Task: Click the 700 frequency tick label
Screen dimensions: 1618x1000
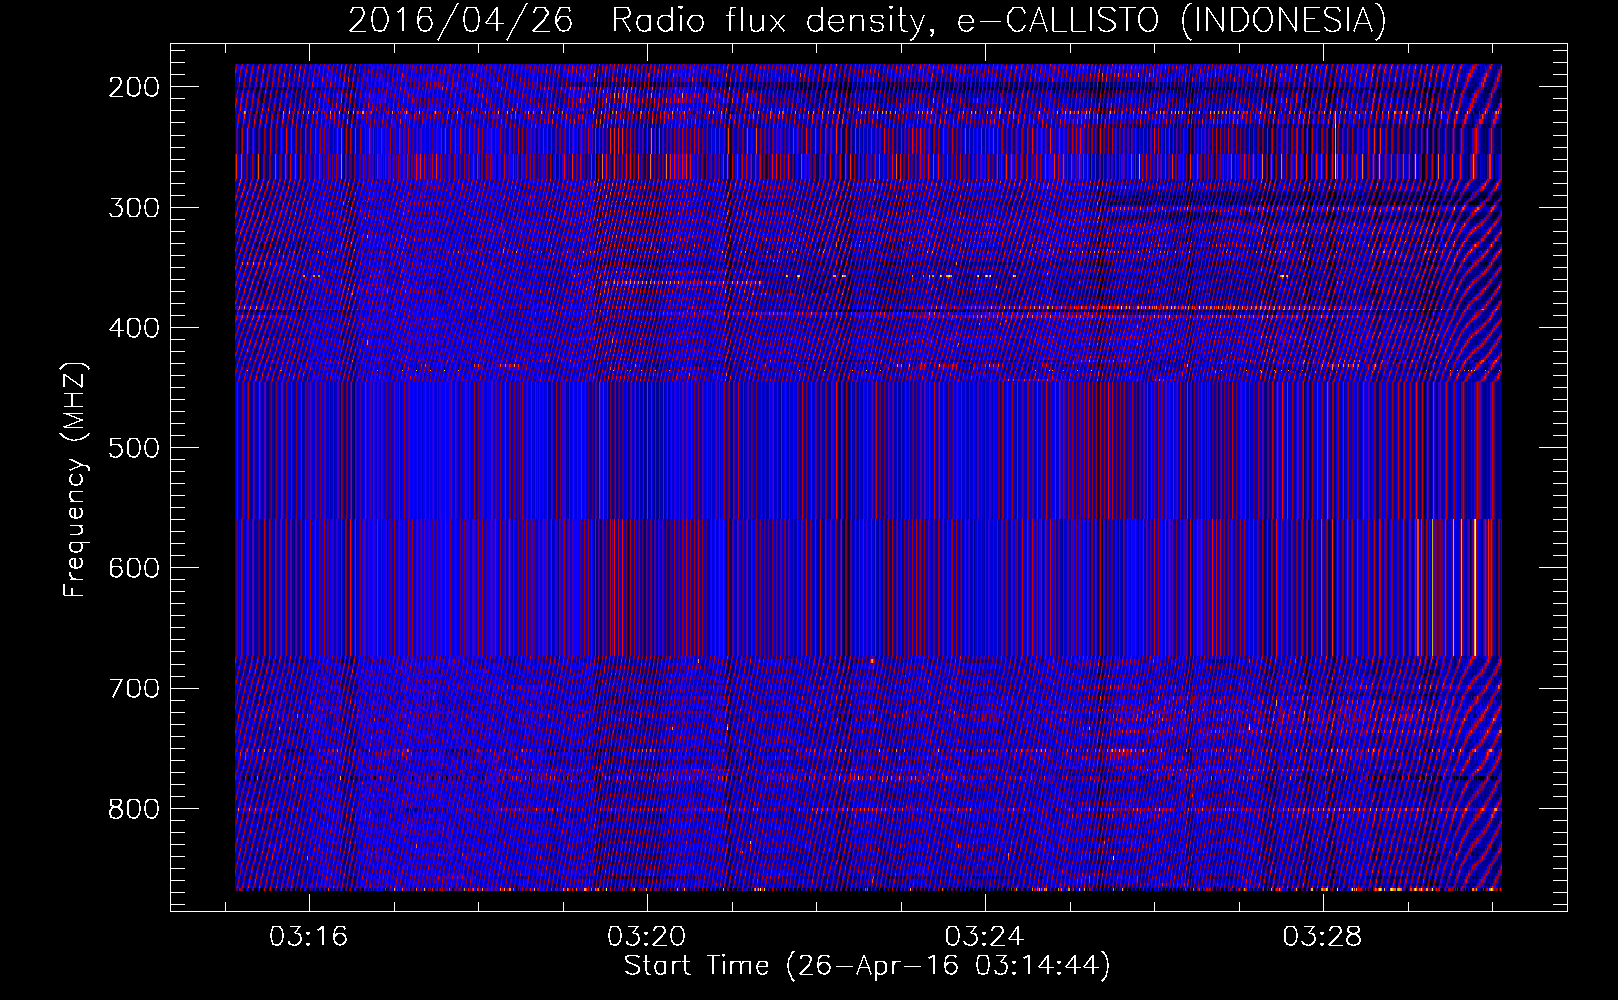Action: coord(134,689)
